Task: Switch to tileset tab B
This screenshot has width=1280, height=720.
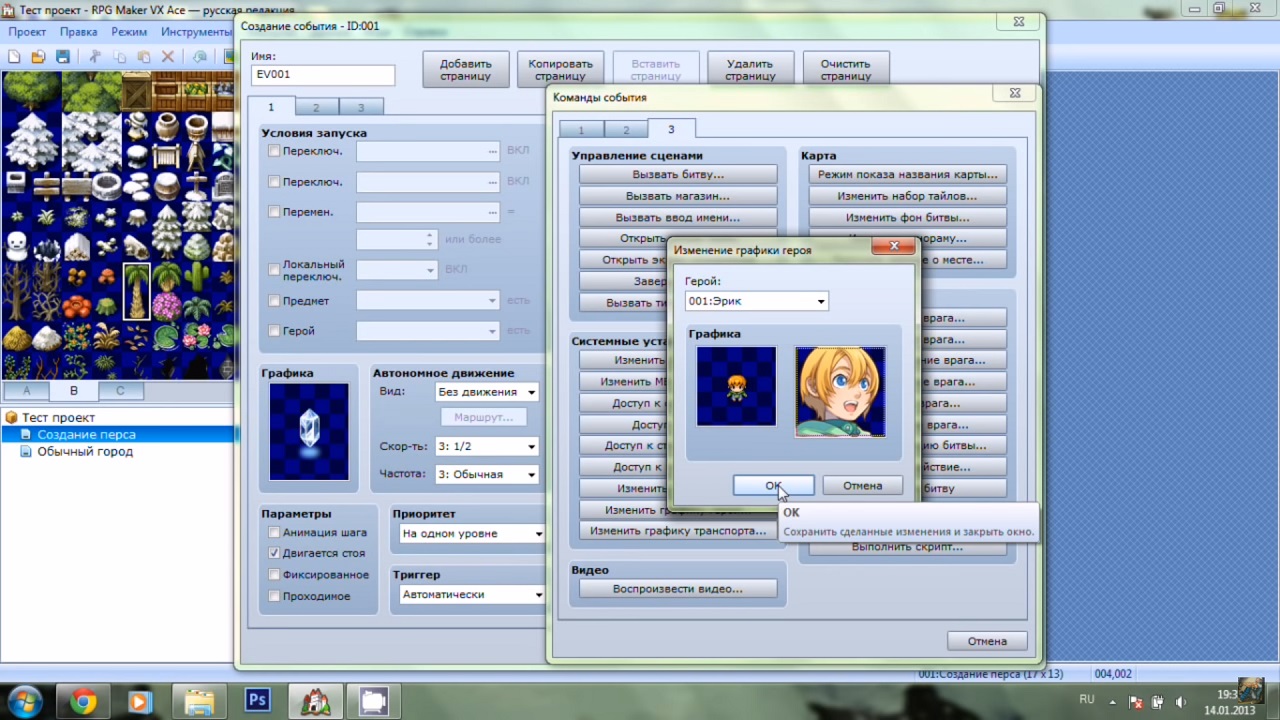Action: coord(73,391)
